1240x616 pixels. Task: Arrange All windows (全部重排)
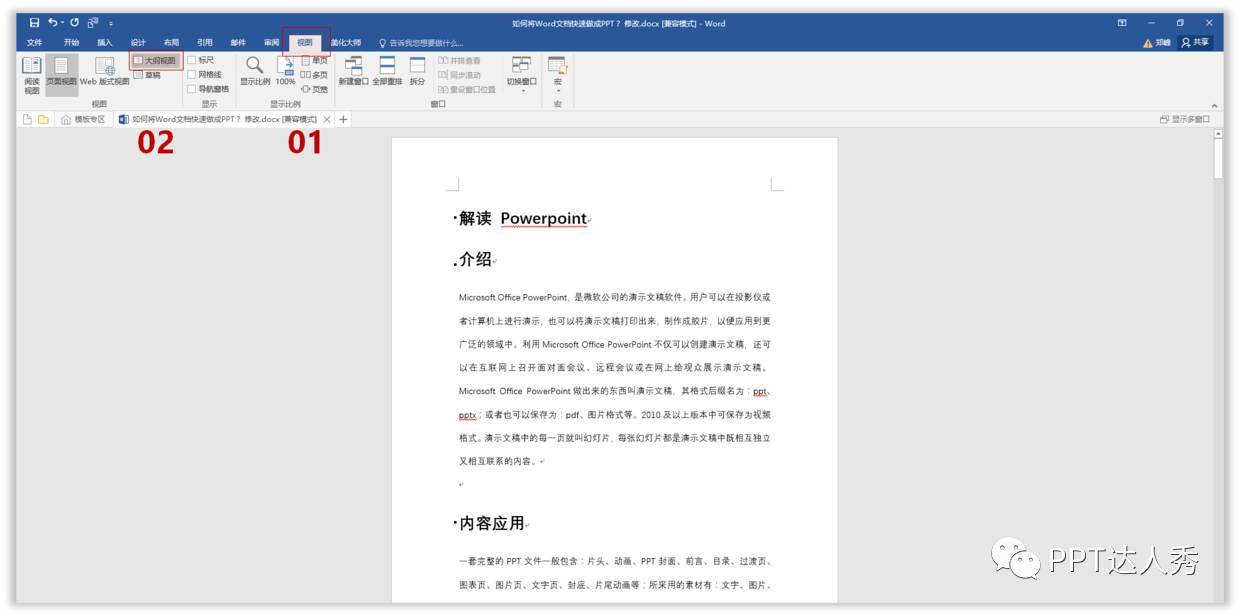click(x=387, y=72)
